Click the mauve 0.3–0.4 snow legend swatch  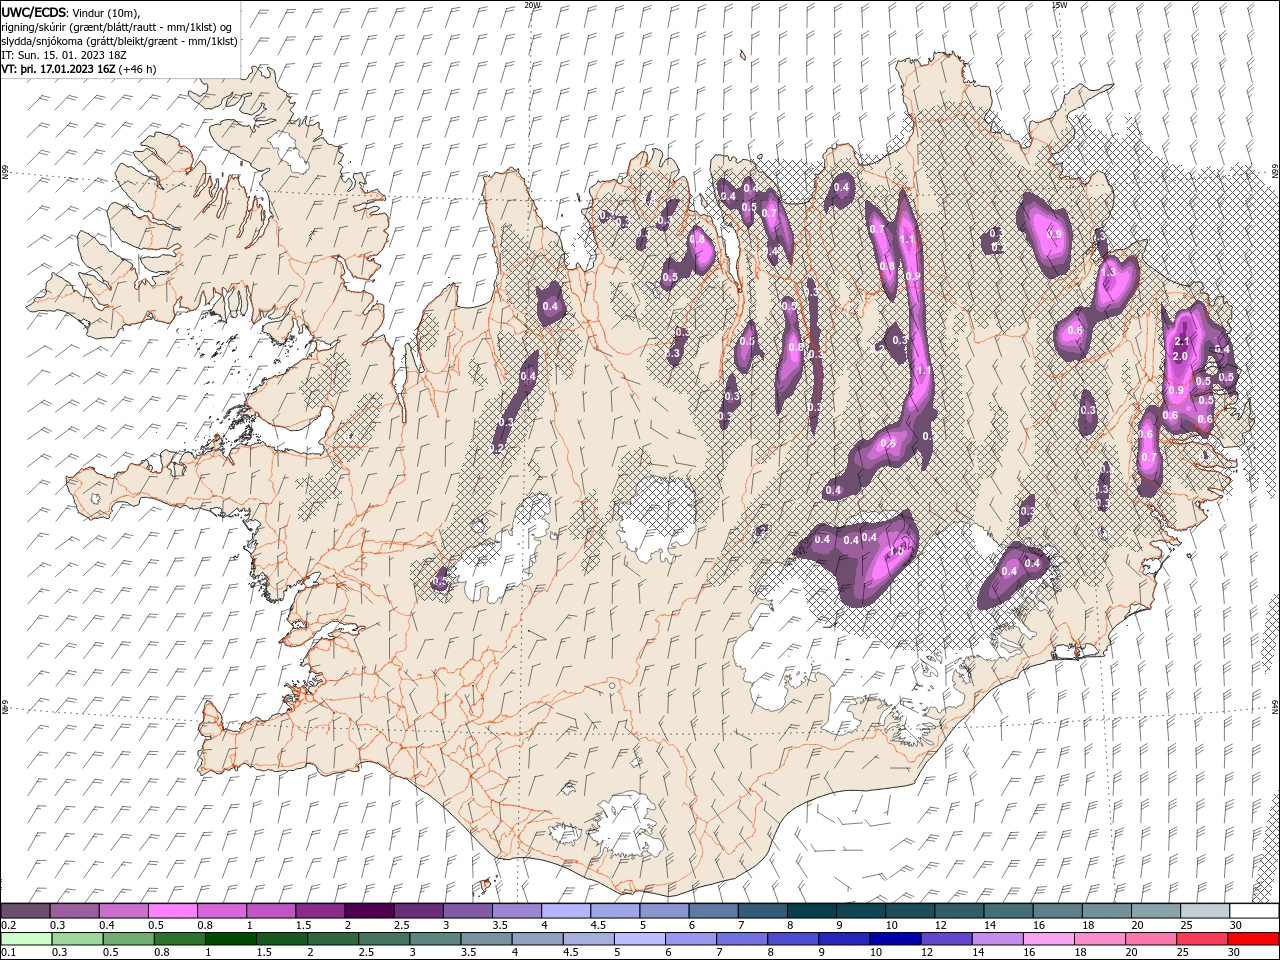[x=74, y=911]
